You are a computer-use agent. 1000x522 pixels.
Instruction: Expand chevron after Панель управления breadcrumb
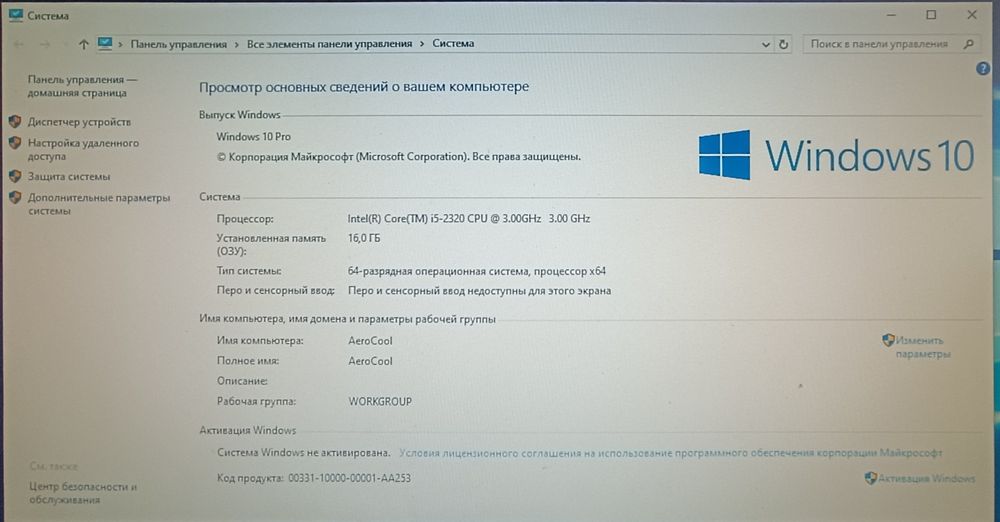(x=237, y=44)
